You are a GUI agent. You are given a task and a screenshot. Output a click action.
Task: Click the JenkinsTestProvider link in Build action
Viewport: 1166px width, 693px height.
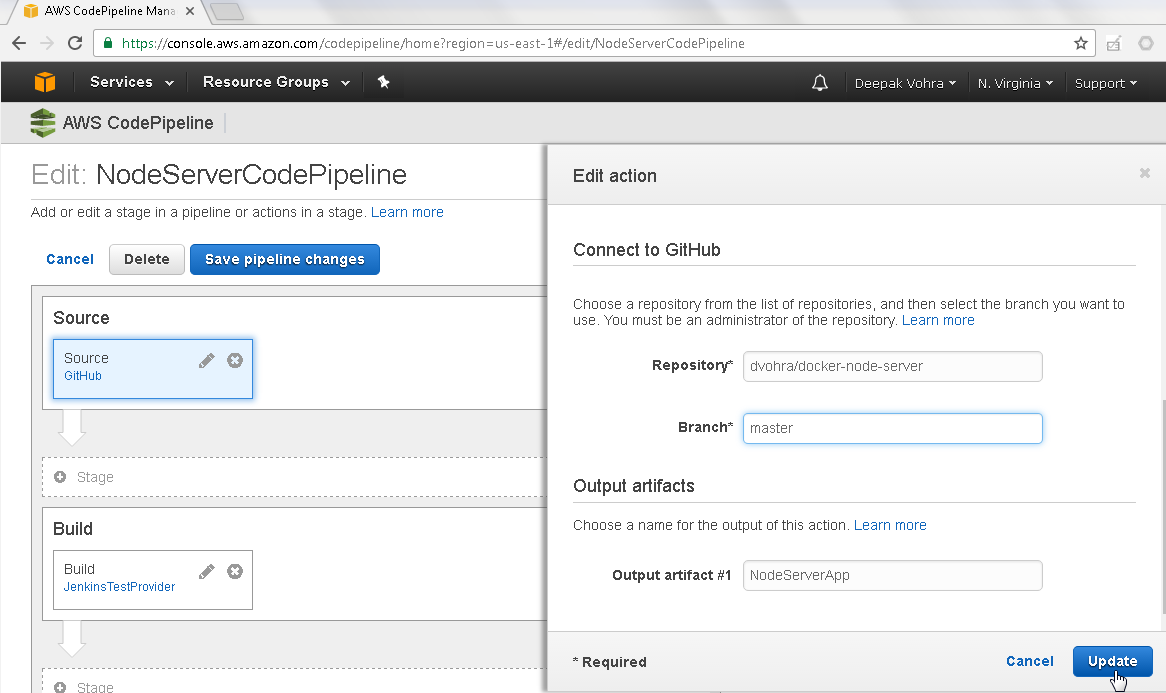click(x=119, y=587)
